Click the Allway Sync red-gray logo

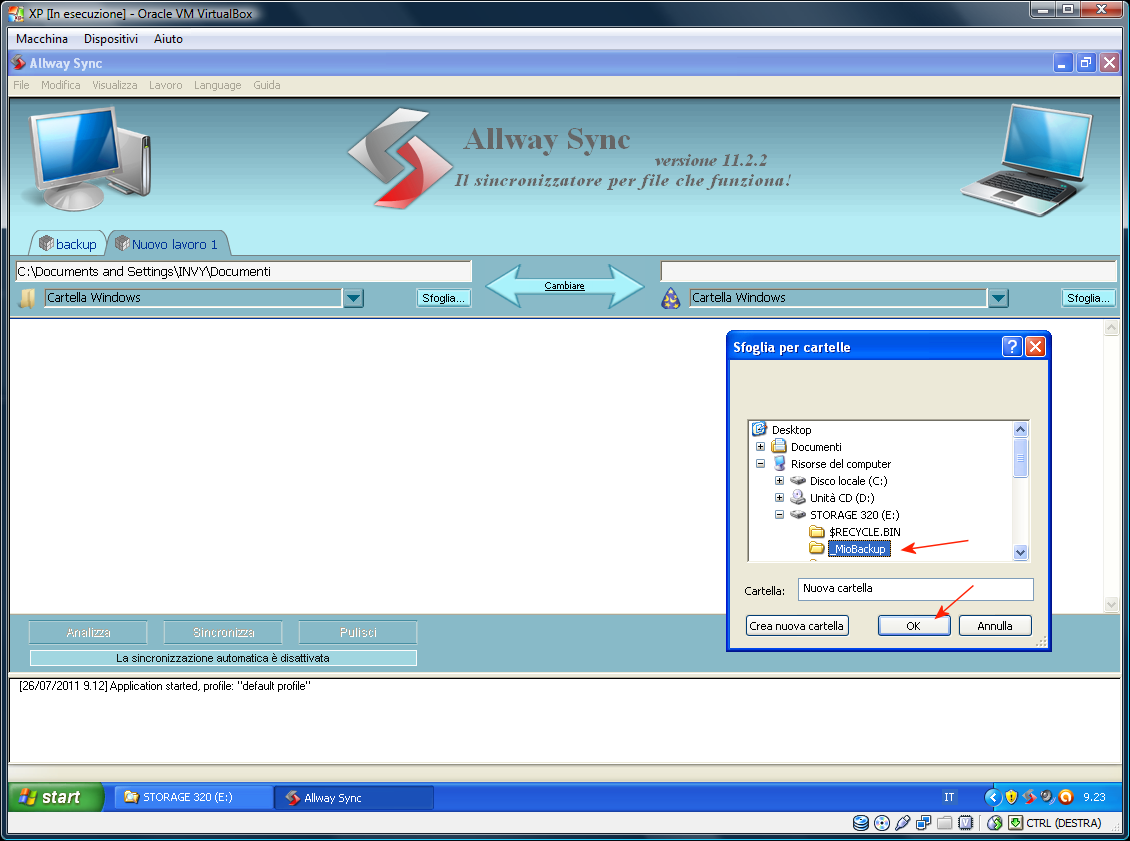400,159
